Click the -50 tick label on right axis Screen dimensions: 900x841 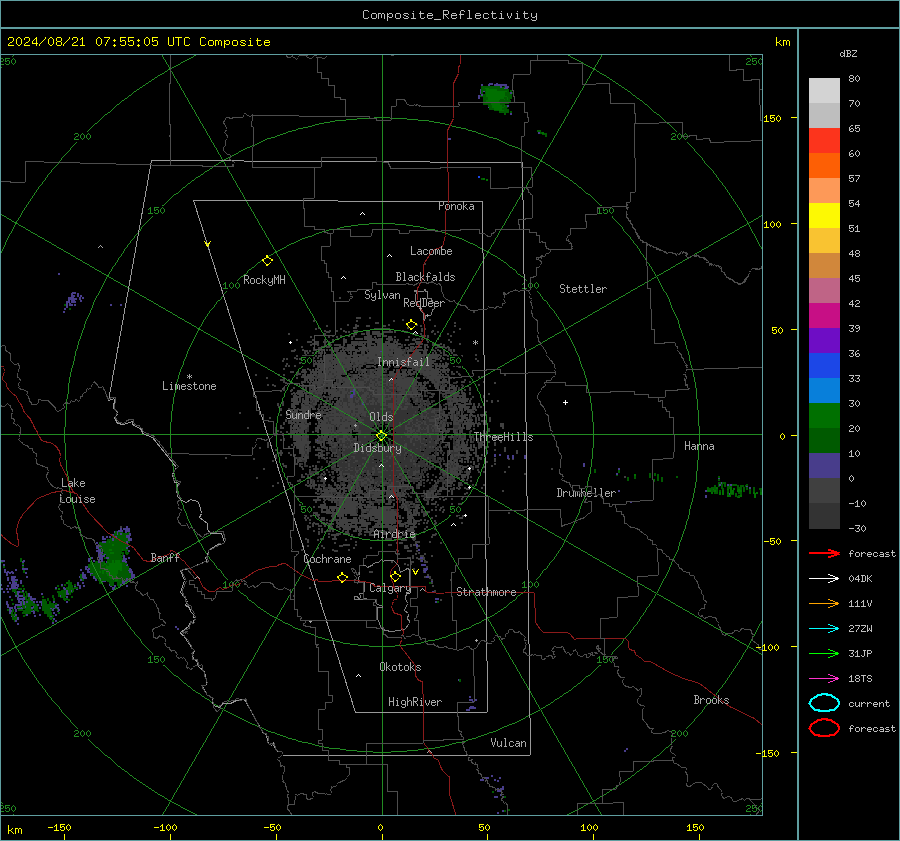pyautogui.click(x=774, y=541)
